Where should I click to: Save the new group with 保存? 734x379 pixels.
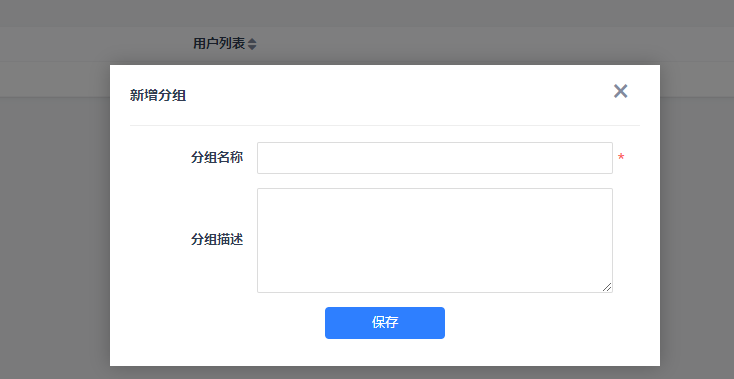coord(385,323)
